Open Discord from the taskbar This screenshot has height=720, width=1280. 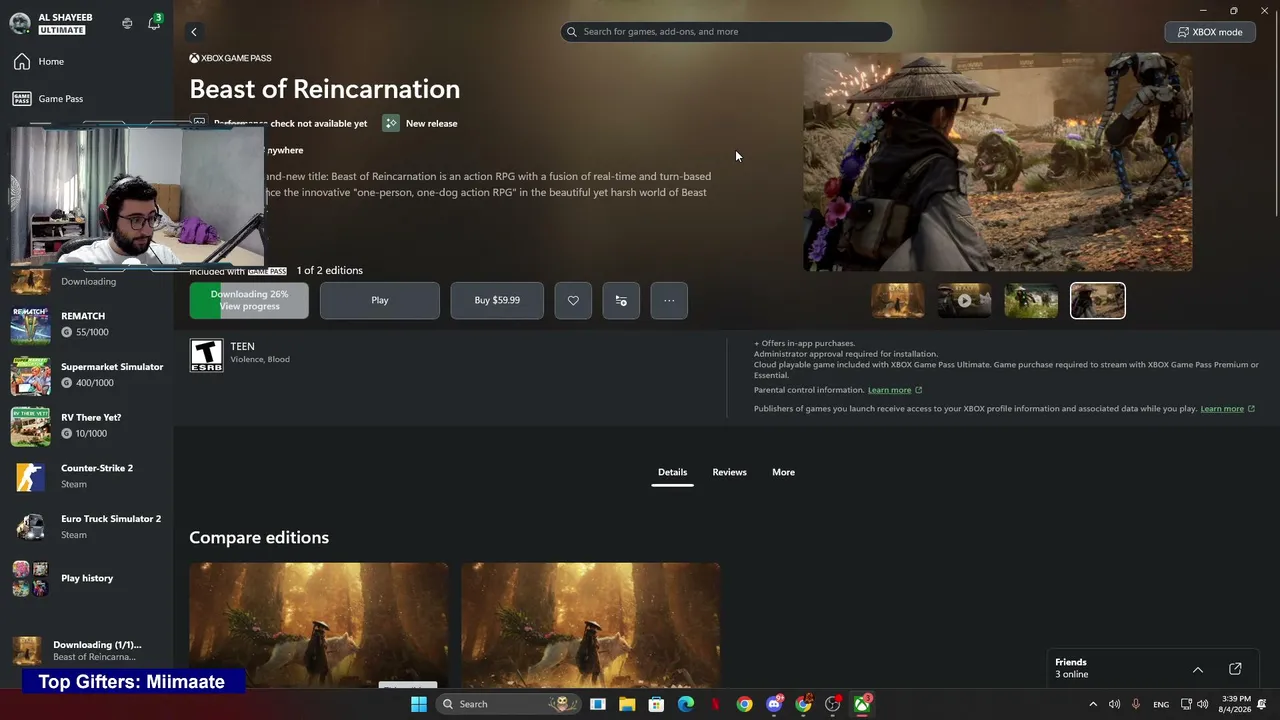tap(774, 704)
